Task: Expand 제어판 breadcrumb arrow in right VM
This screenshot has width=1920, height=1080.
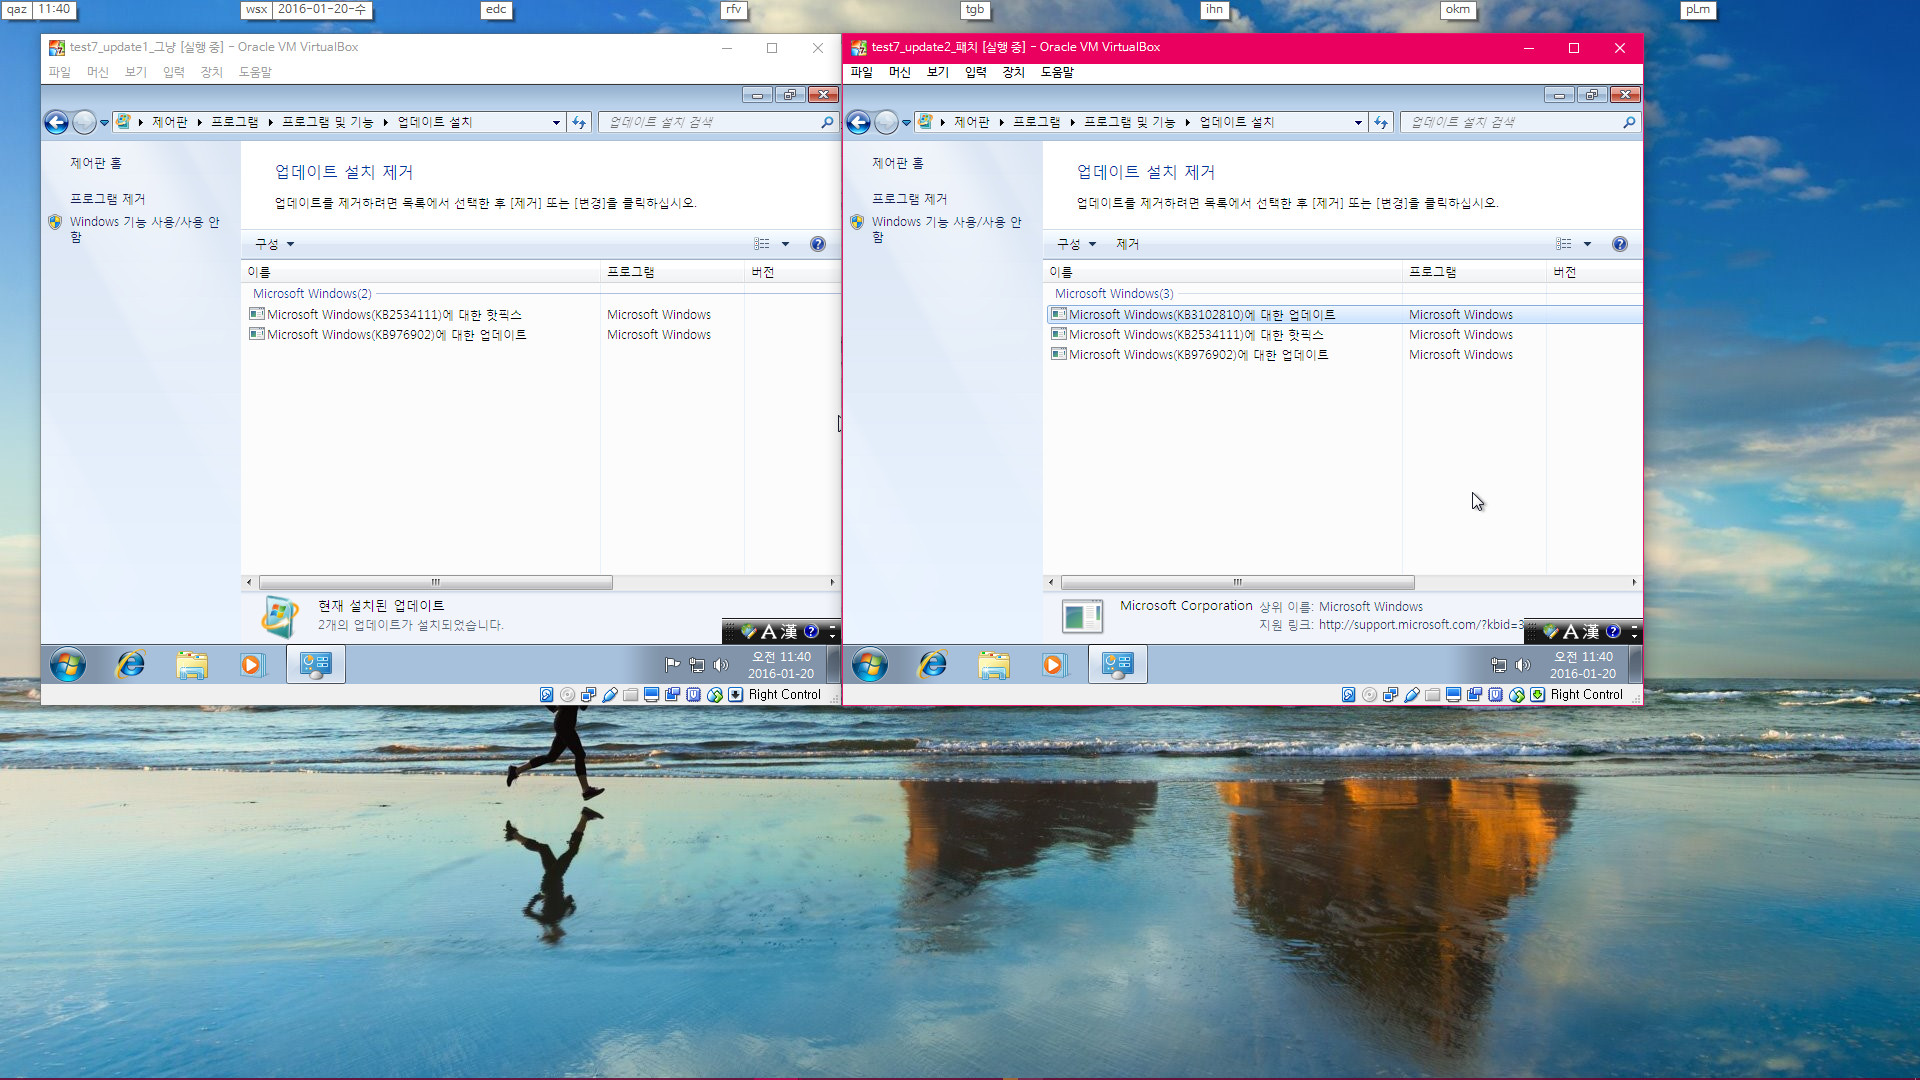Action: click(x=1001, y=122)
